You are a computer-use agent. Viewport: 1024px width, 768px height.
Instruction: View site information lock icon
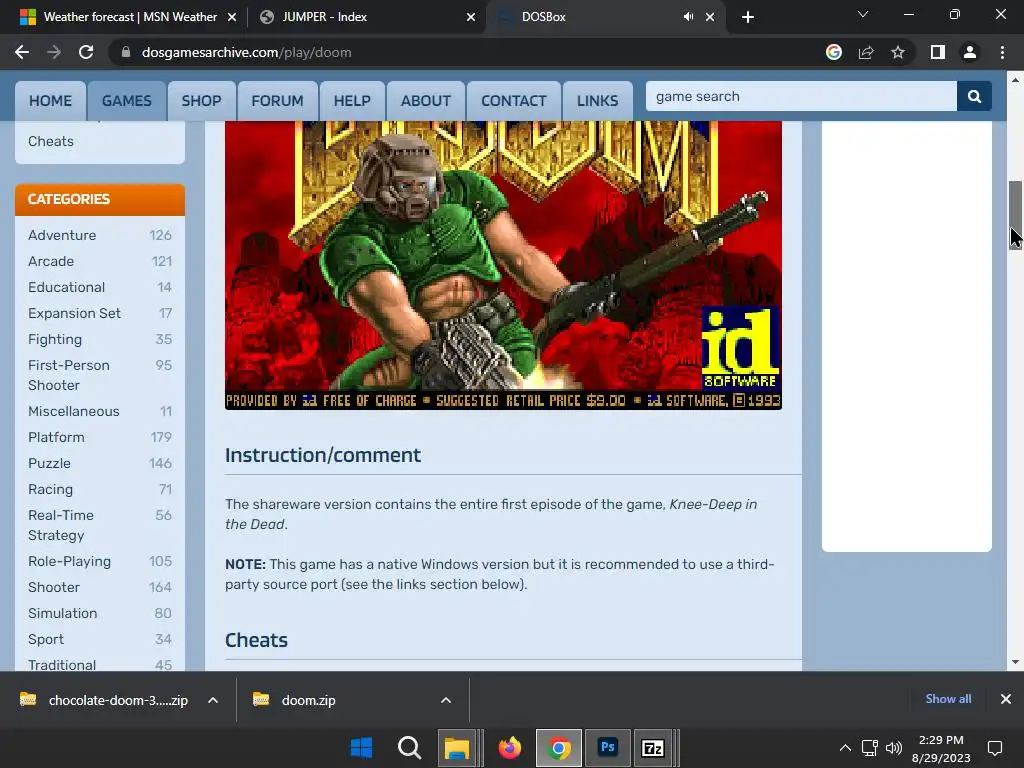pyautogui.click(x=126, y=52)
